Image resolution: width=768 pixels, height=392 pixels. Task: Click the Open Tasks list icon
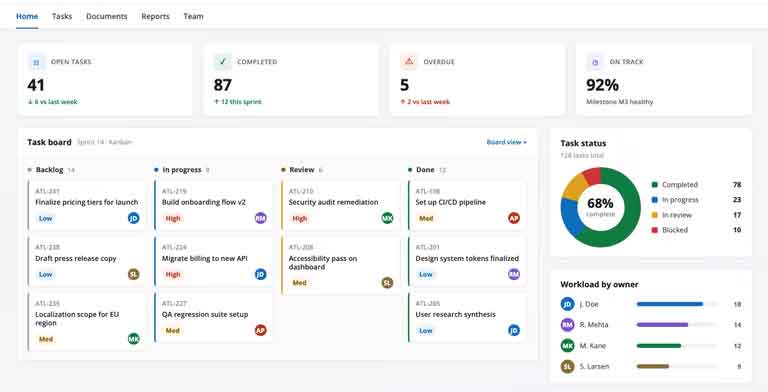[36, 62]
